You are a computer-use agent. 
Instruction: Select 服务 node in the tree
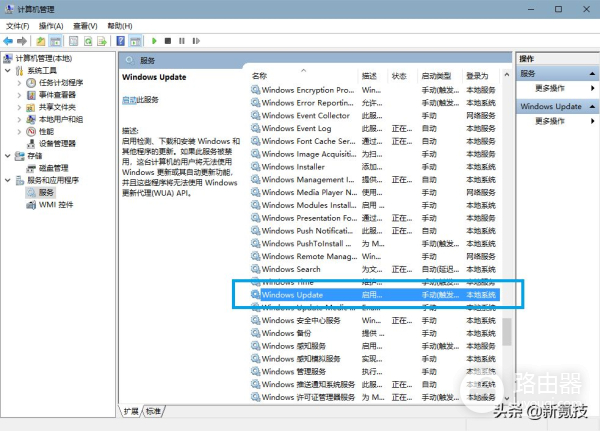click(46, 192)
